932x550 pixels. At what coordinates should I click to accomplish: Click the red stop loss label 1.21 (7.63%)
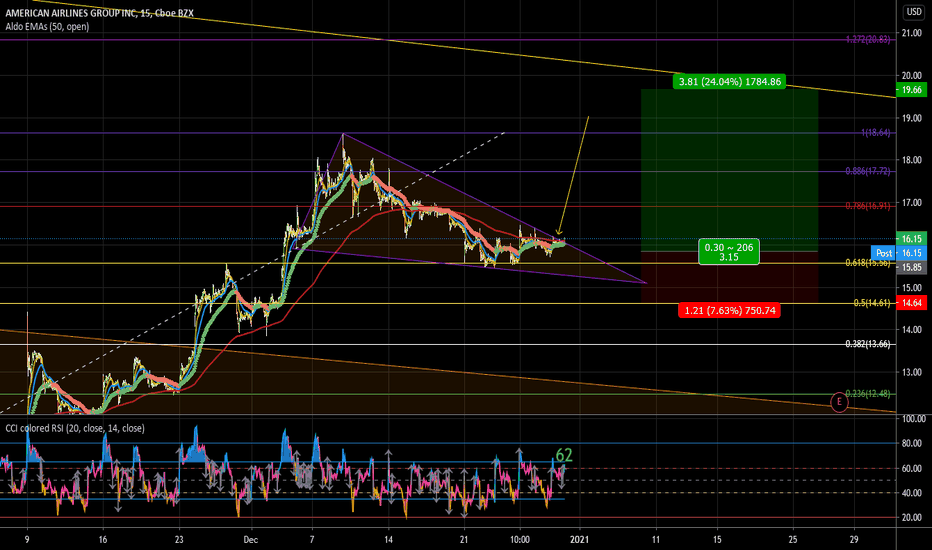coord(729,310)
